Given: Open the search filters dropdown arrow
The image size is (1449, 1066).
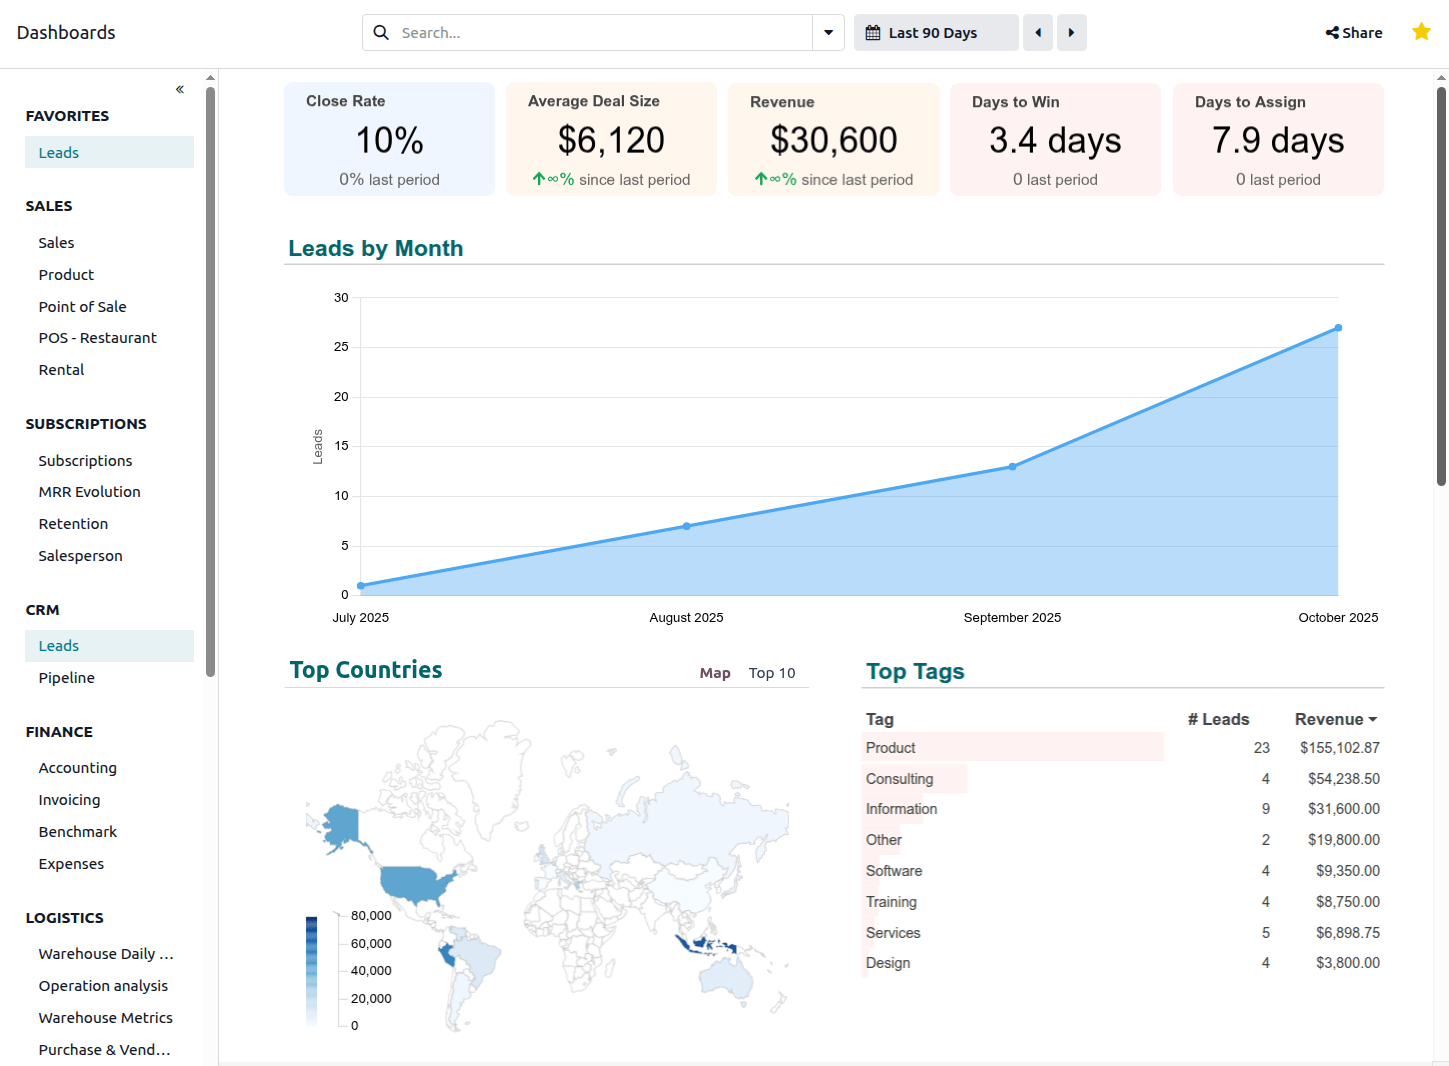Looking at the screenshot, I should 828,32.
